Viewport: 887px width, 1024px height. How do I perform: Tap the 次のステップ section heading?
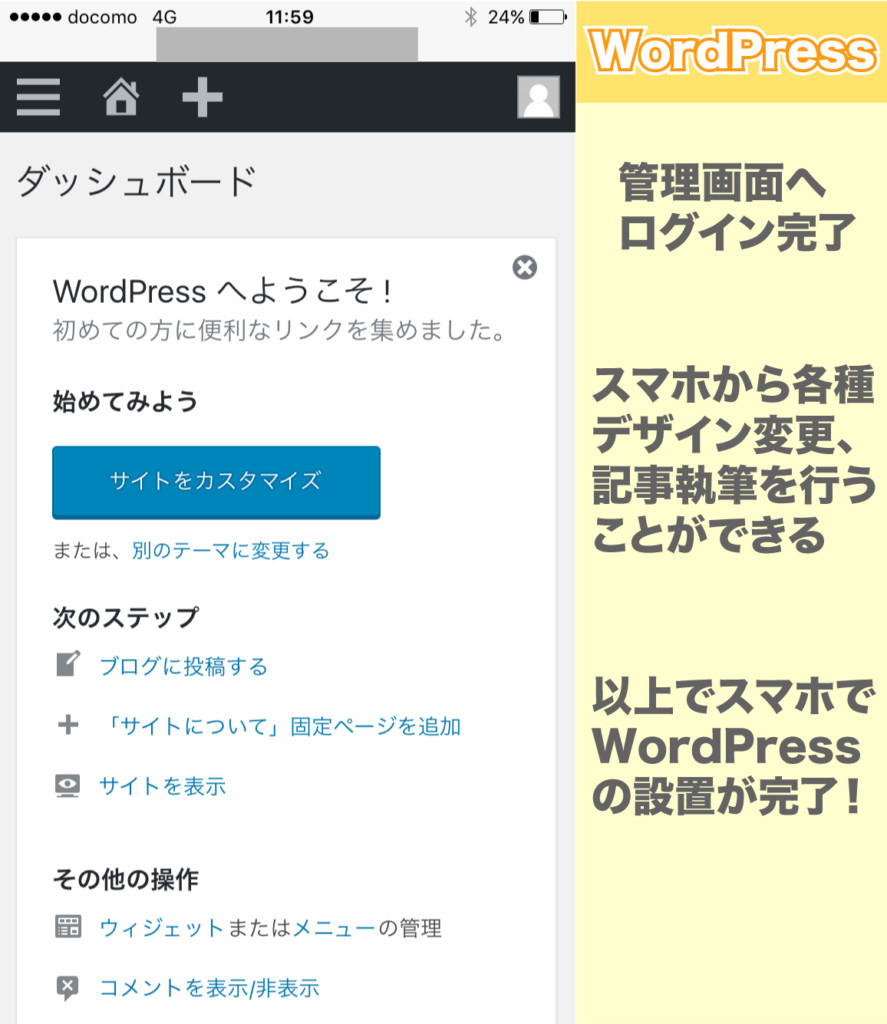[x=125, y=617]
